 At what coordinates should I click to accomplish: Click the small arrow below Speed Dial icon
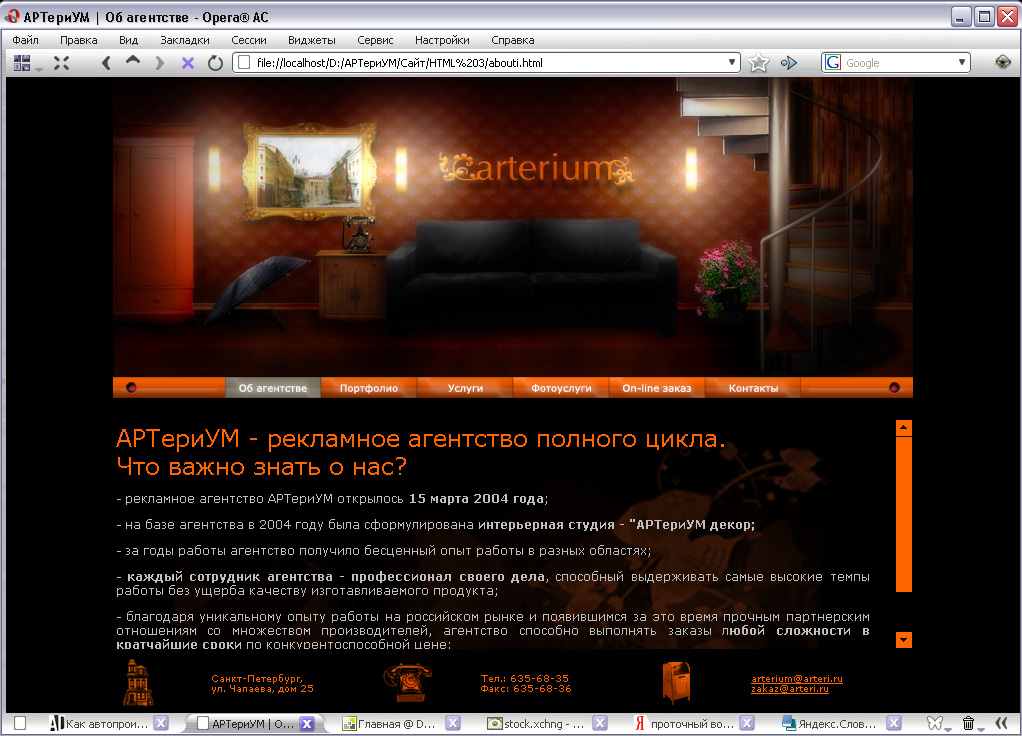39,68
